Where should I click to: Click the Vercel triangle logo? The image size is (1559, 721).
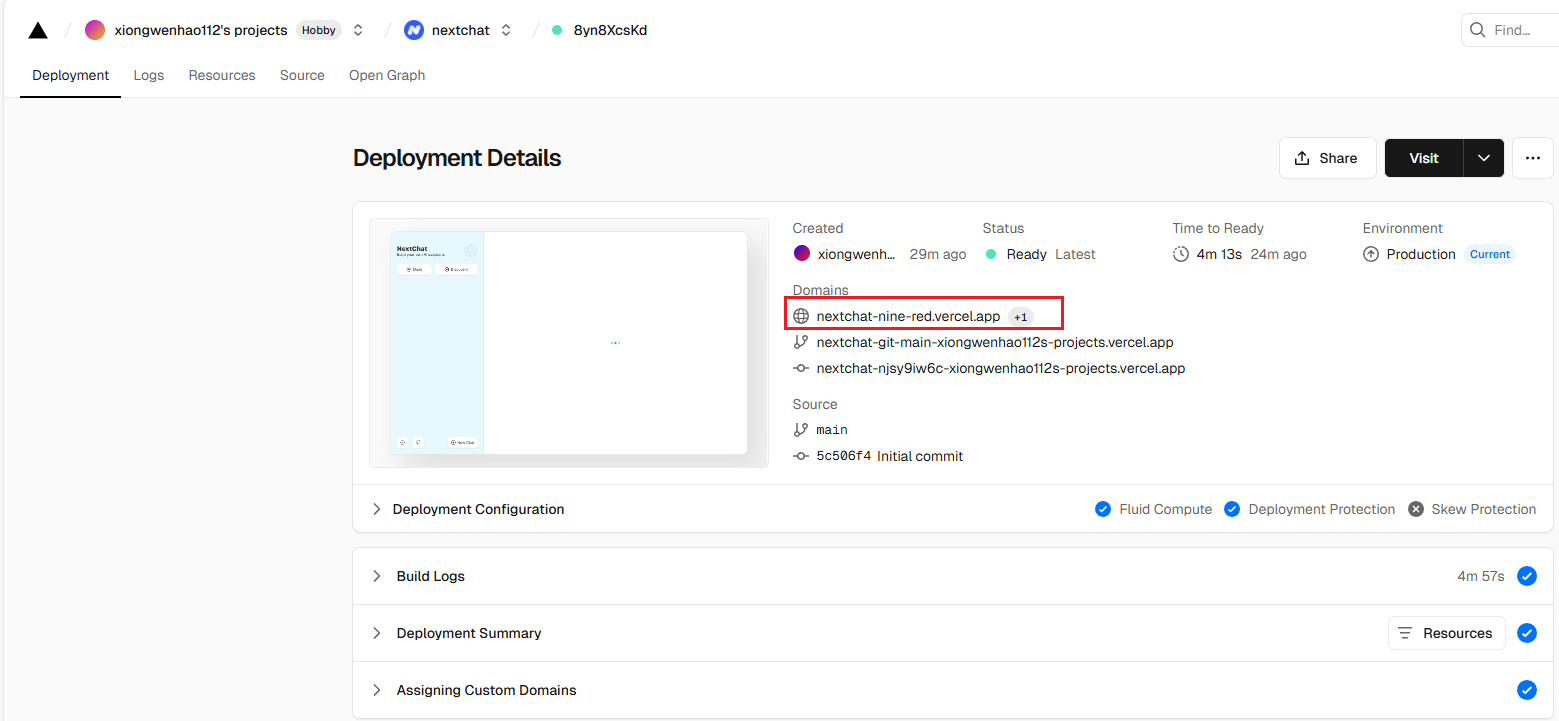coord(38,30)
